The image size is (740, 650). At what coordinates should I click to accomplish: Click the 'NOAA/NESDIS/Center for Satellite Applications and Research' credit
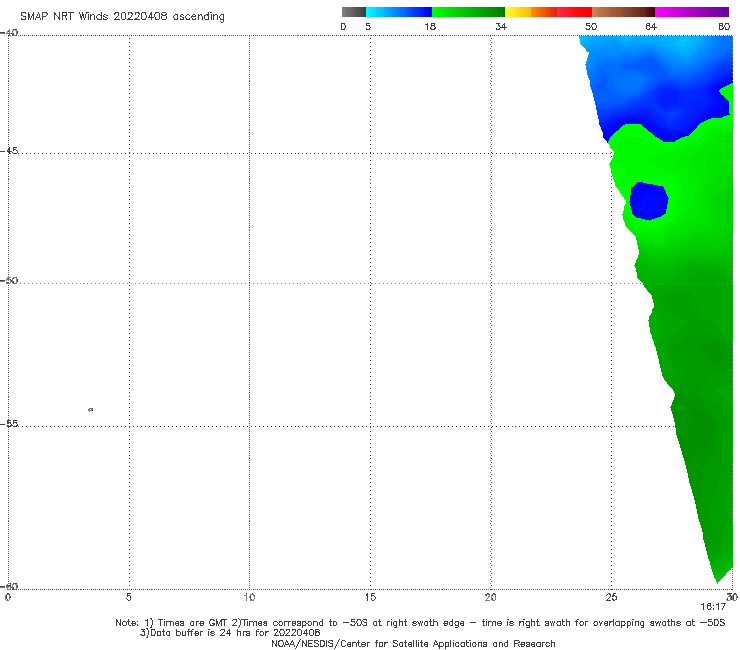(x=413, y=643)
